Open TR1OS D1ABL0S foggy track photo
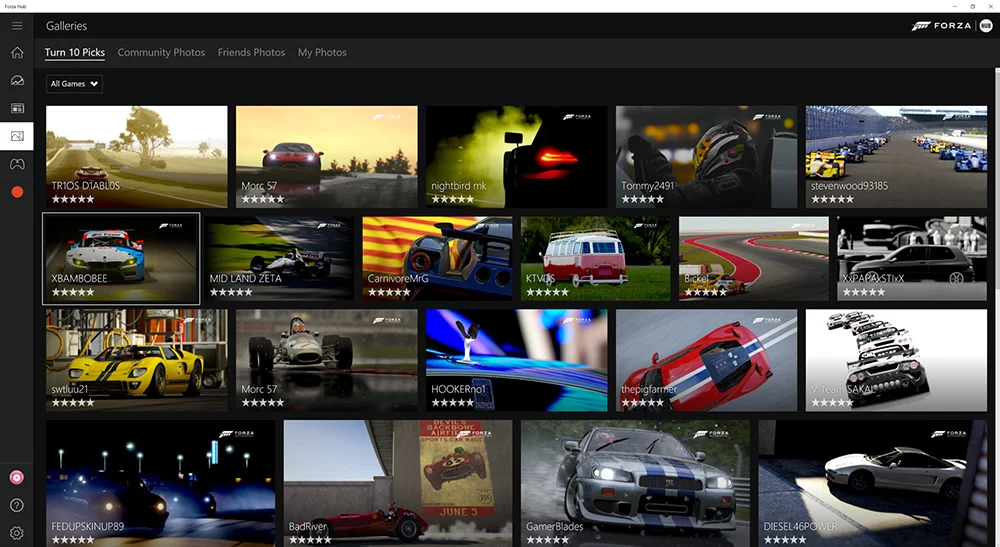The width and height of the screenshot is (1000, 547). [136, 157]
